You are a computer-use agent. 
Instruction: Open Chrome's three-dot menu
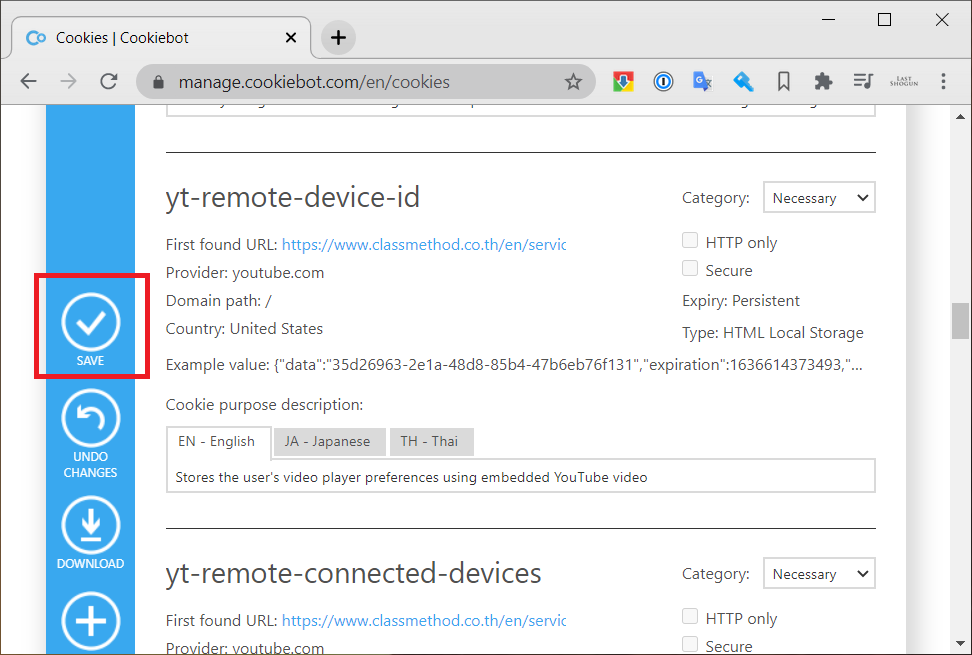[944, 81]
